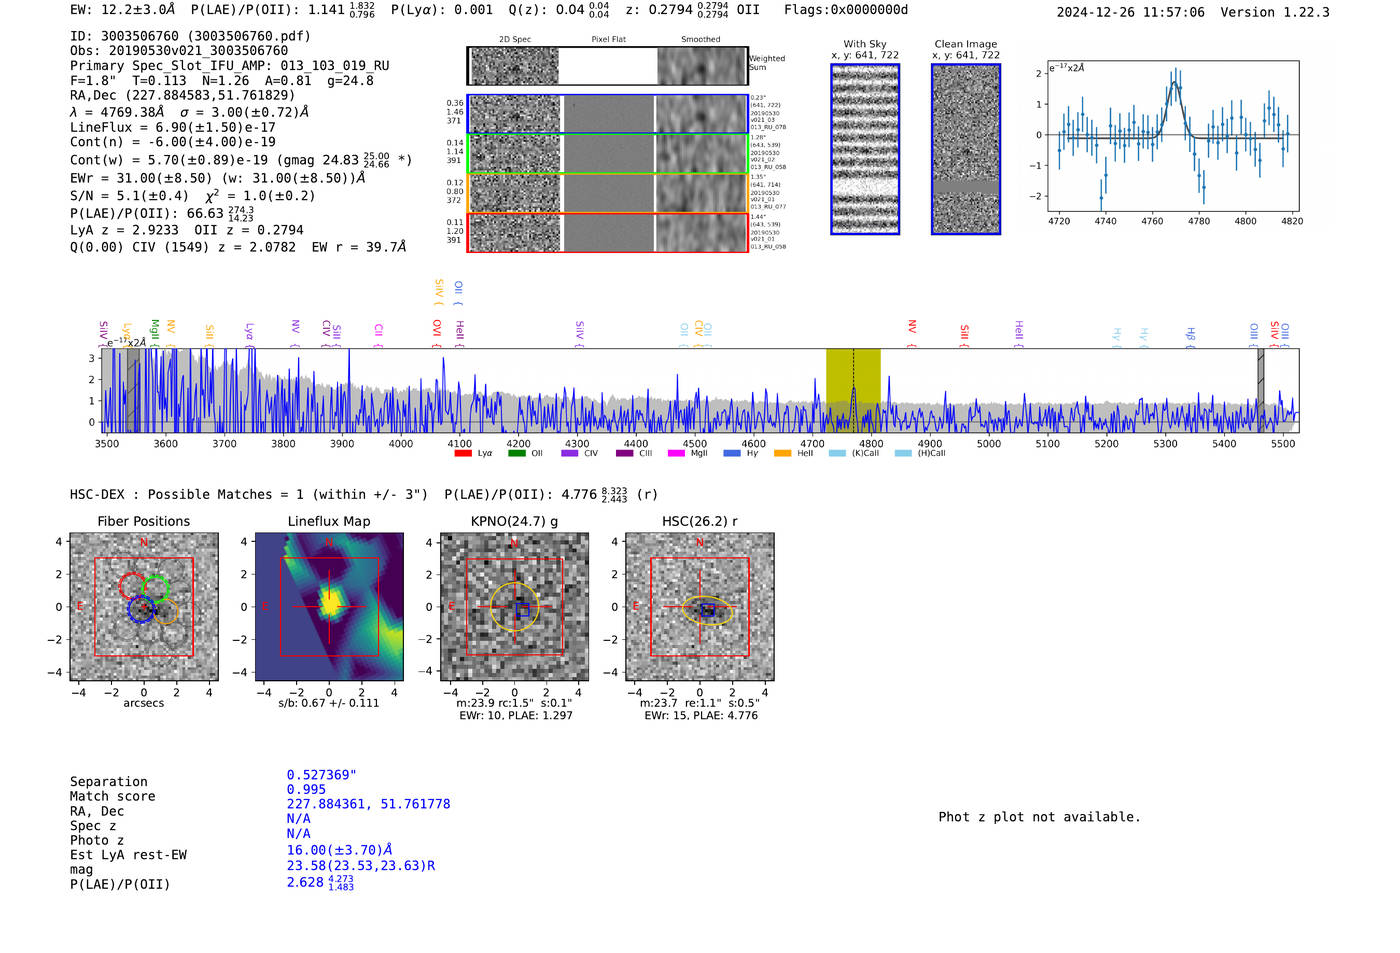Click the Match score value 0.995
The image size is (1400, 953).
coord(306,790)
